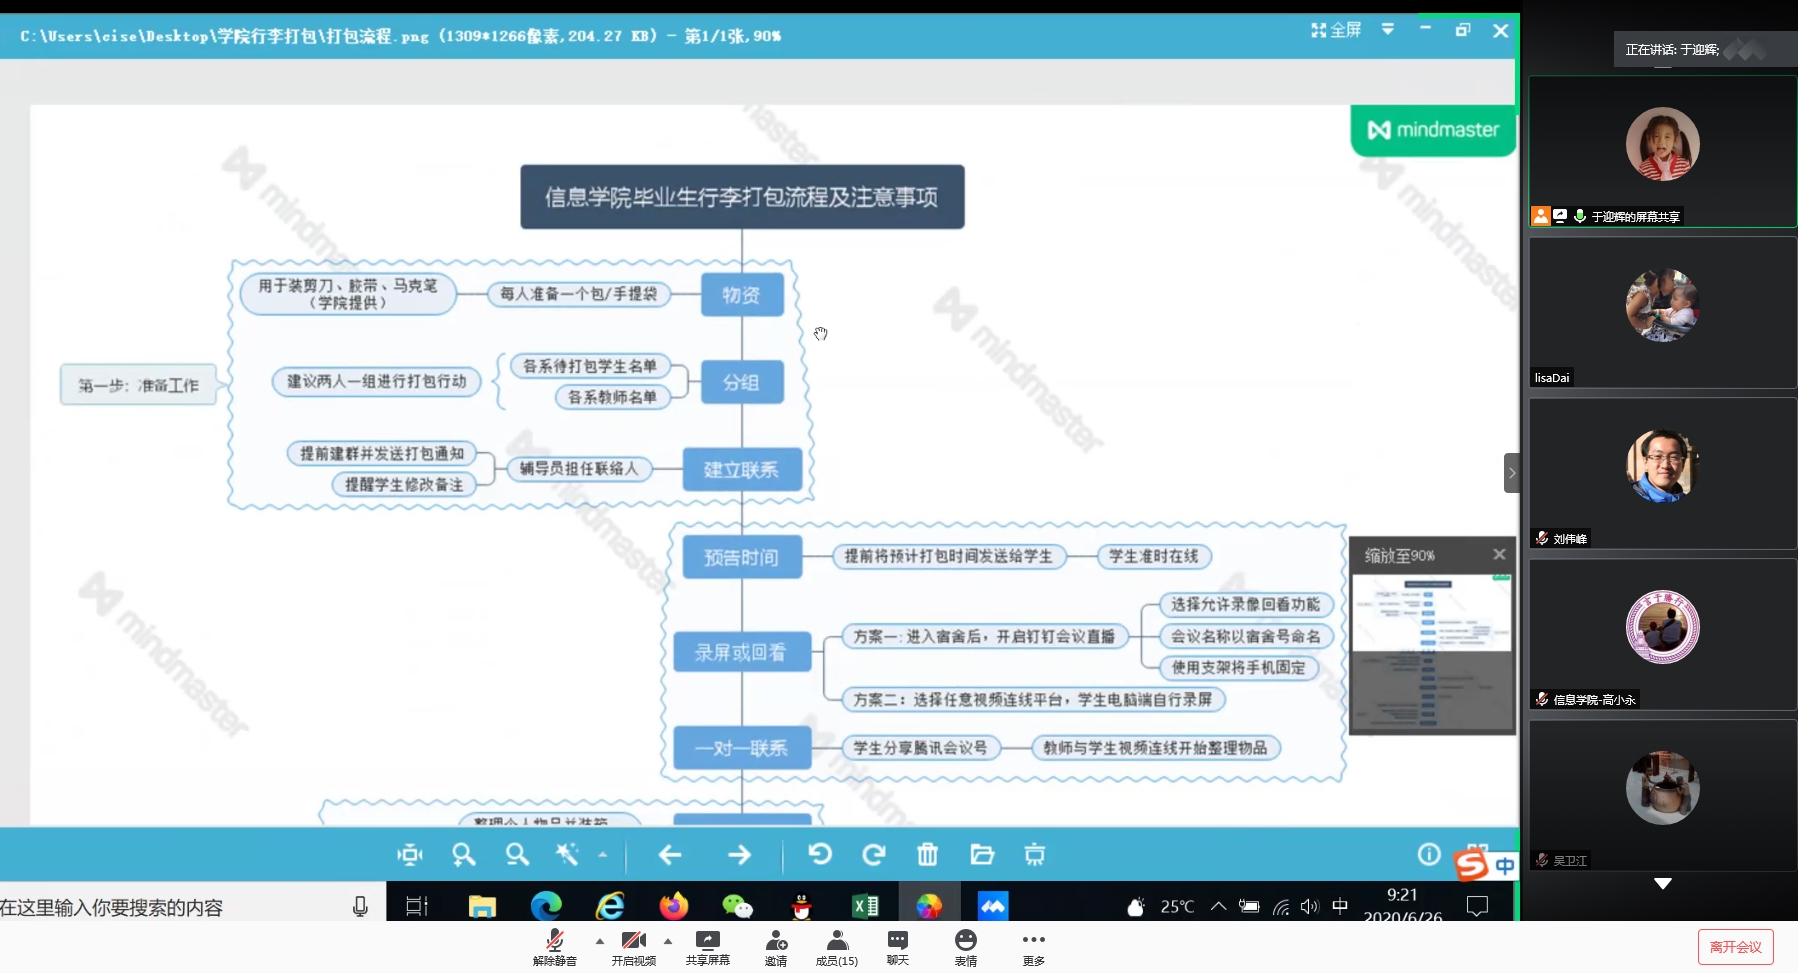Expand audio options arrow beside microphone
The width and height of the screenshot is (1798, 973).
[x=600, y=941]
